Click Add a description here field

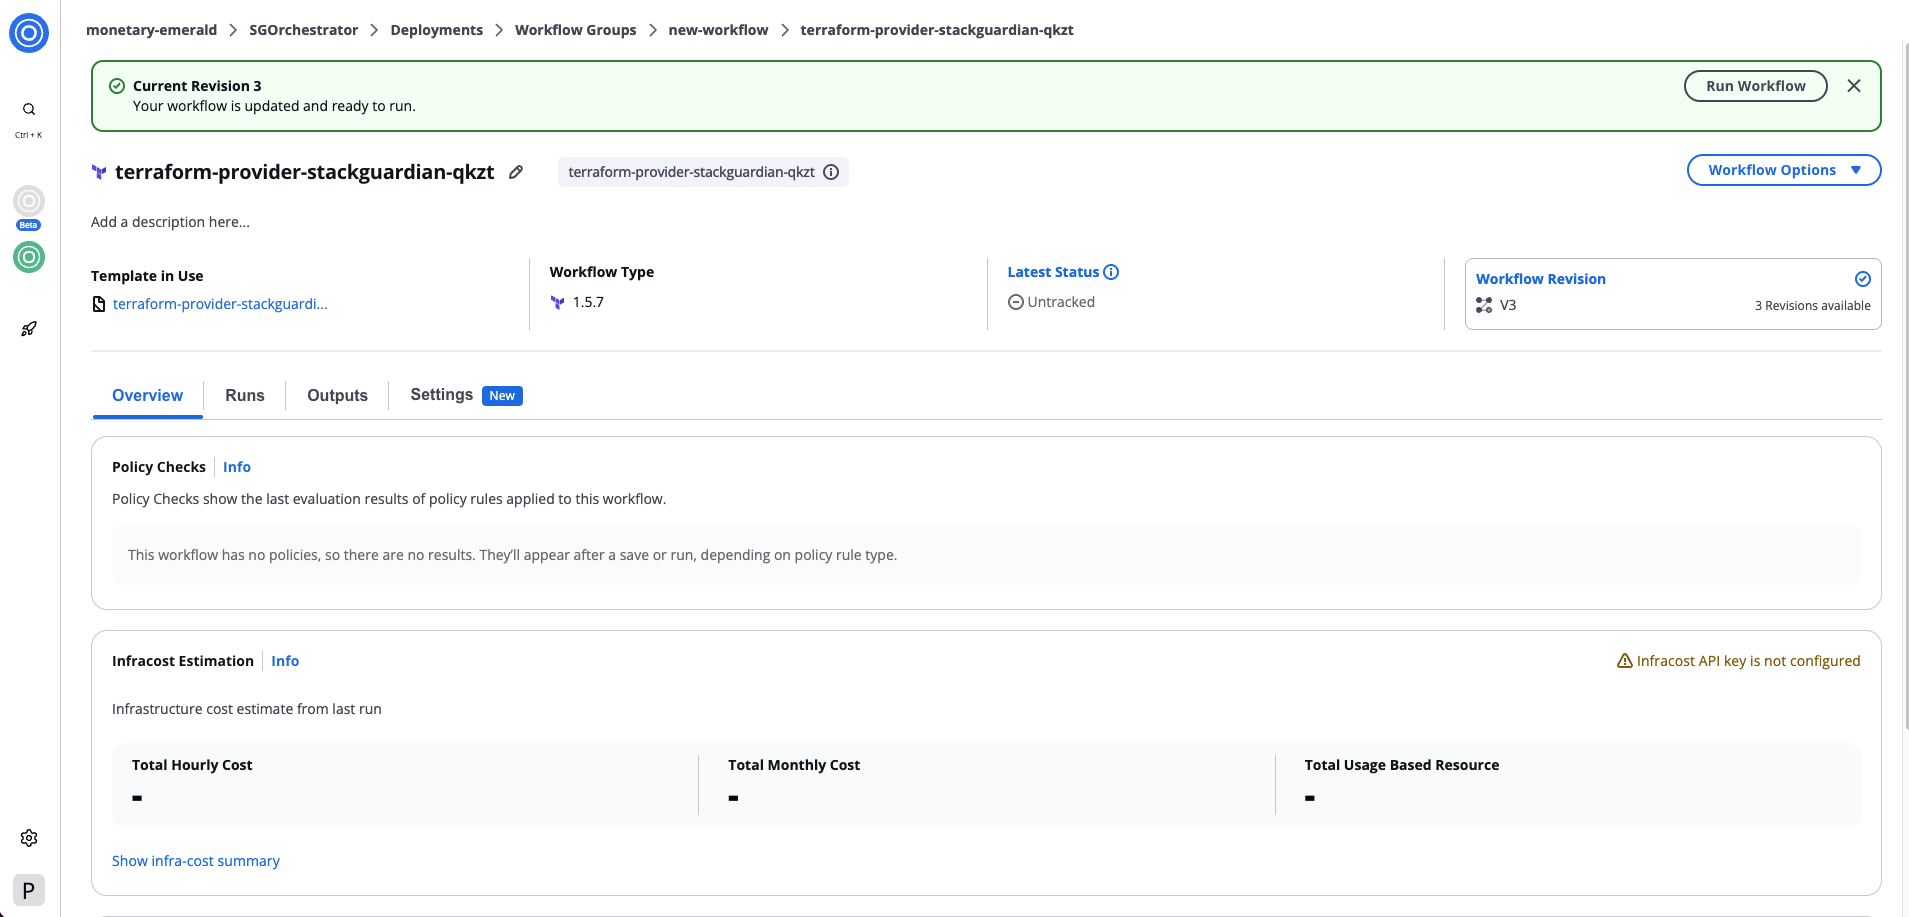point(171,222)
